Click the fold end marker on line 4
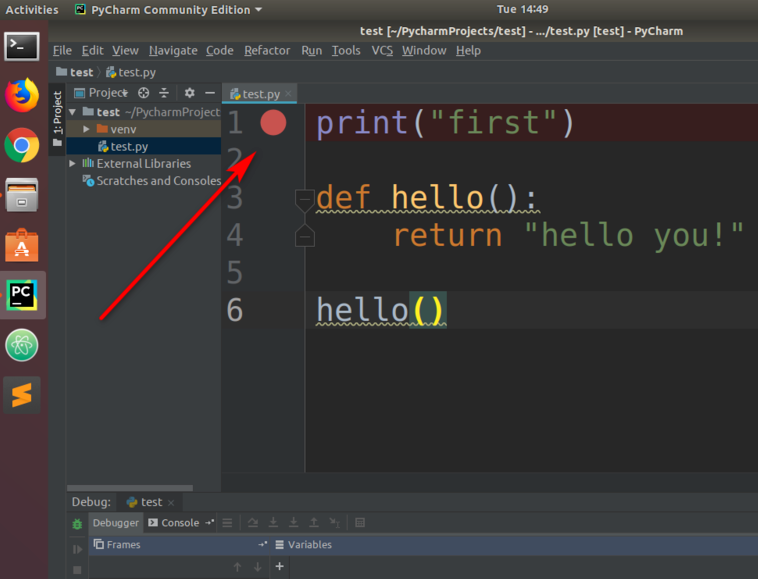Image resolution: width=758 pixels, height=579 pixels. [305, 236]
